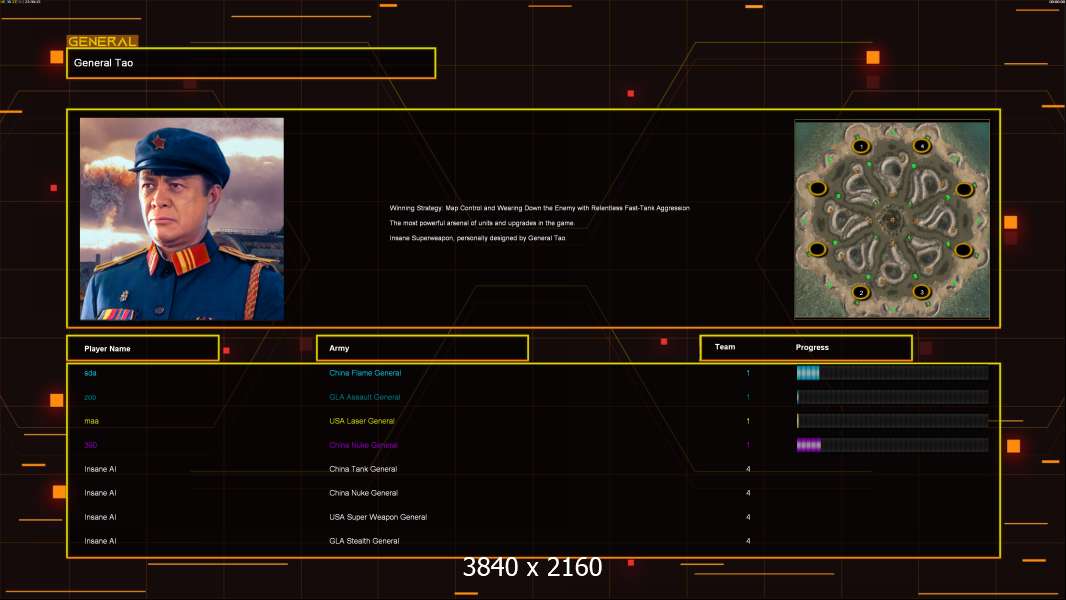1066x600 pixels.
Task: Select purple "China Nuke General" army entry
Action: coord(363,445)
